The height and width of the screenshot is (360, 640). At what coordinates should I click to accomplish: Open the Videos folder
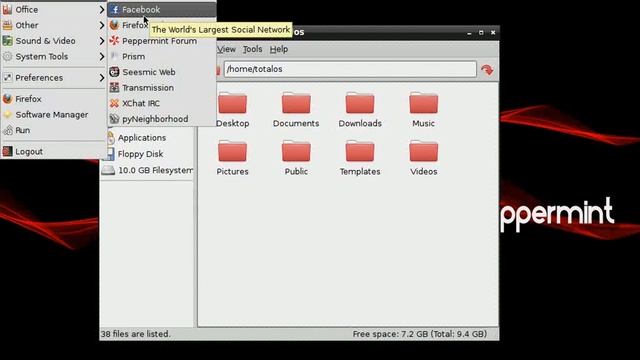423,158
